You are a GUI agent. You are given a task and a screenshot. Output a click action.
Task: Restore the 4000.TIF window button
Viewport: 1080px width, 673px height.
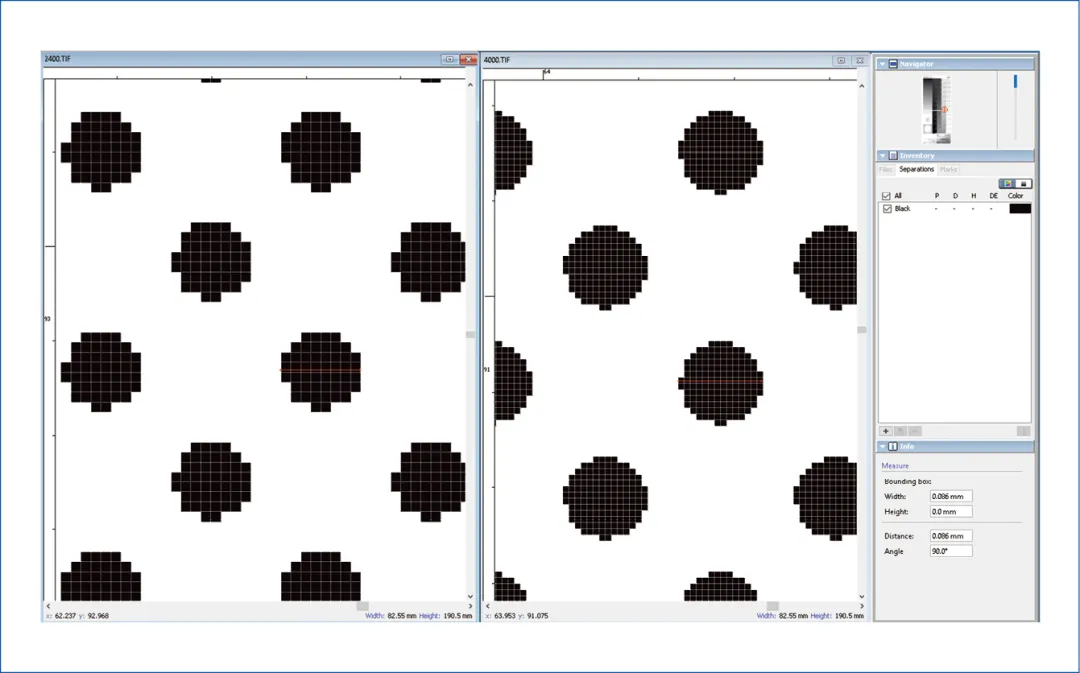(841, 61)
